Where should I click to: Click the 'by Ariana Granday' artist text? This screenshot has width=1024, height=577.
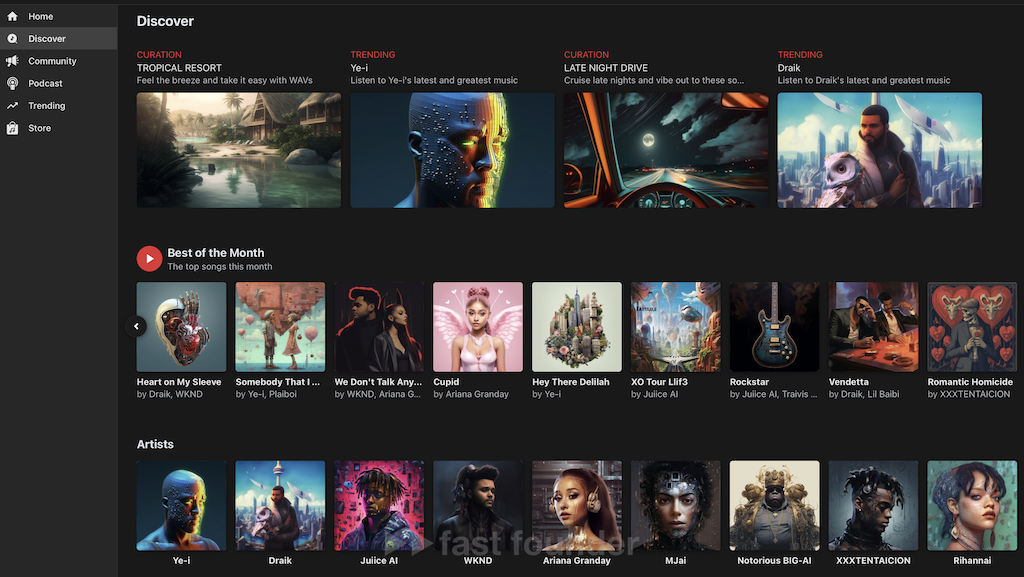pyautogui.click(x=471, y=394)
